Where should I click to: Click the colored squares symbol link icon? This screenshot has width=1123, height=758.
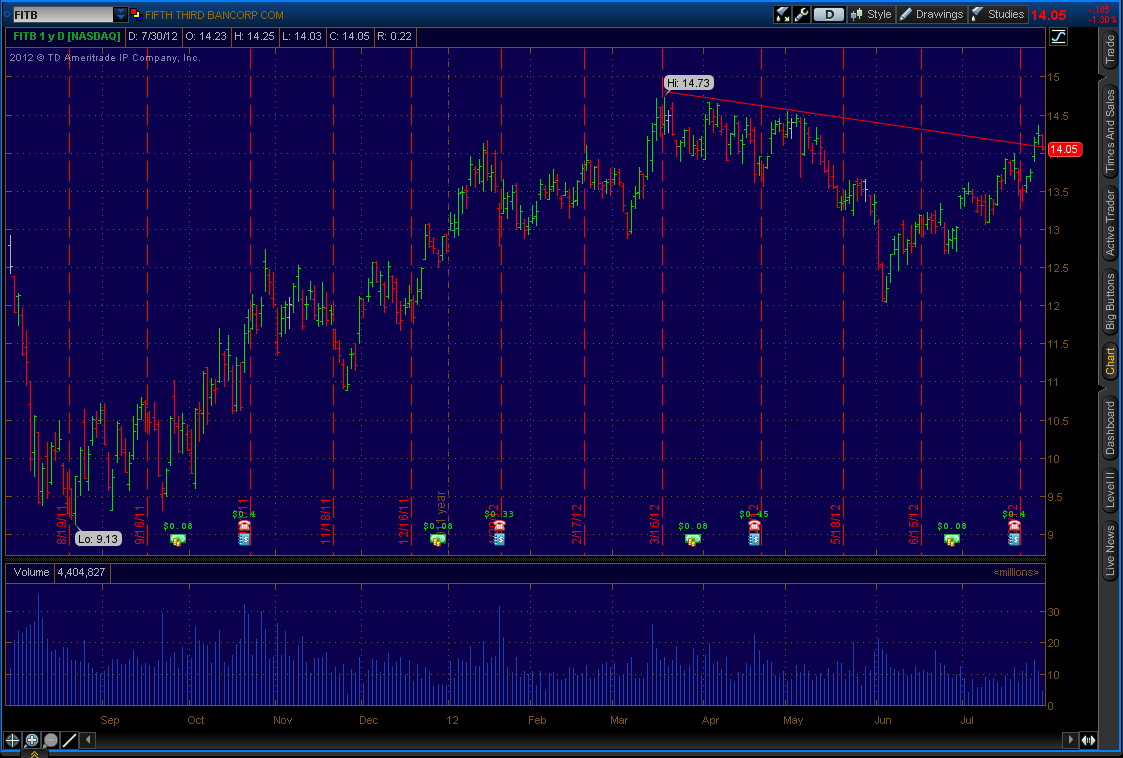(136, 14)
